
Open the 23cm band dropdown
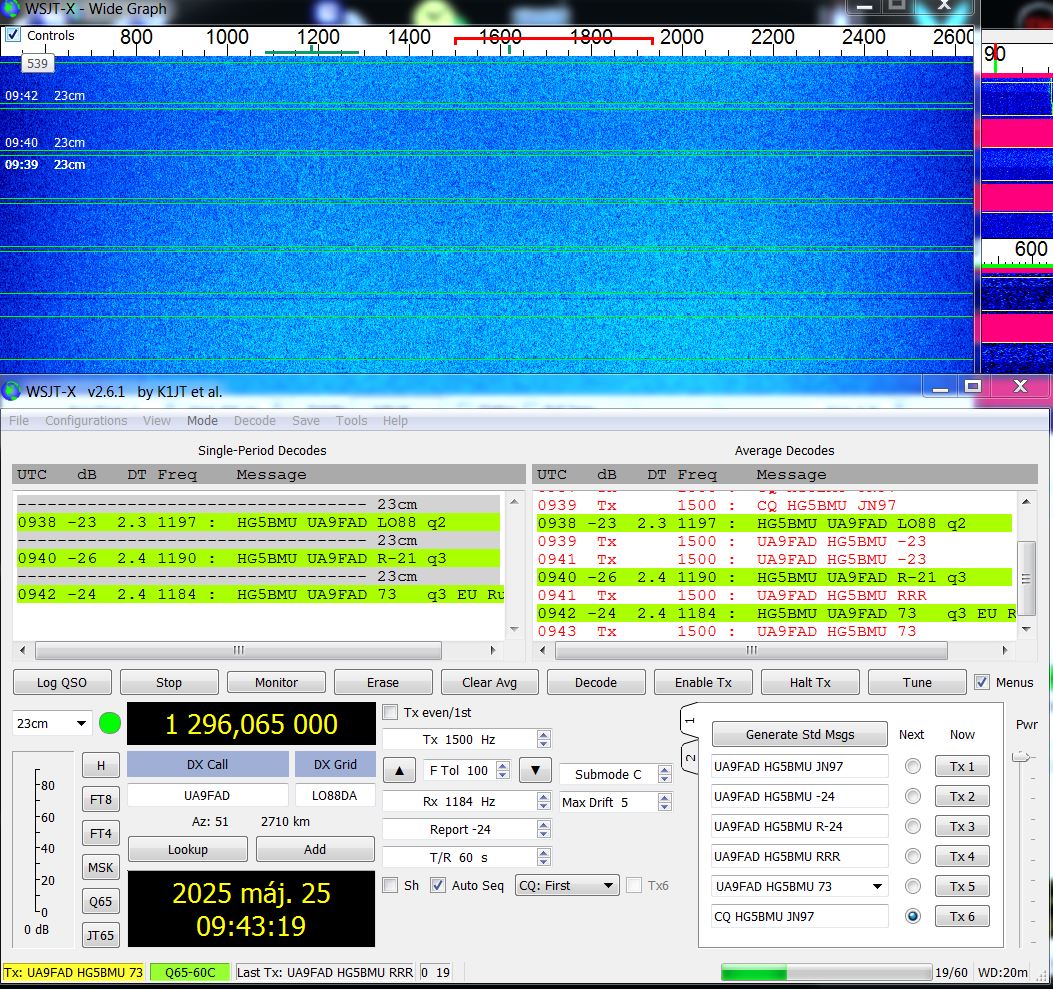52,723
